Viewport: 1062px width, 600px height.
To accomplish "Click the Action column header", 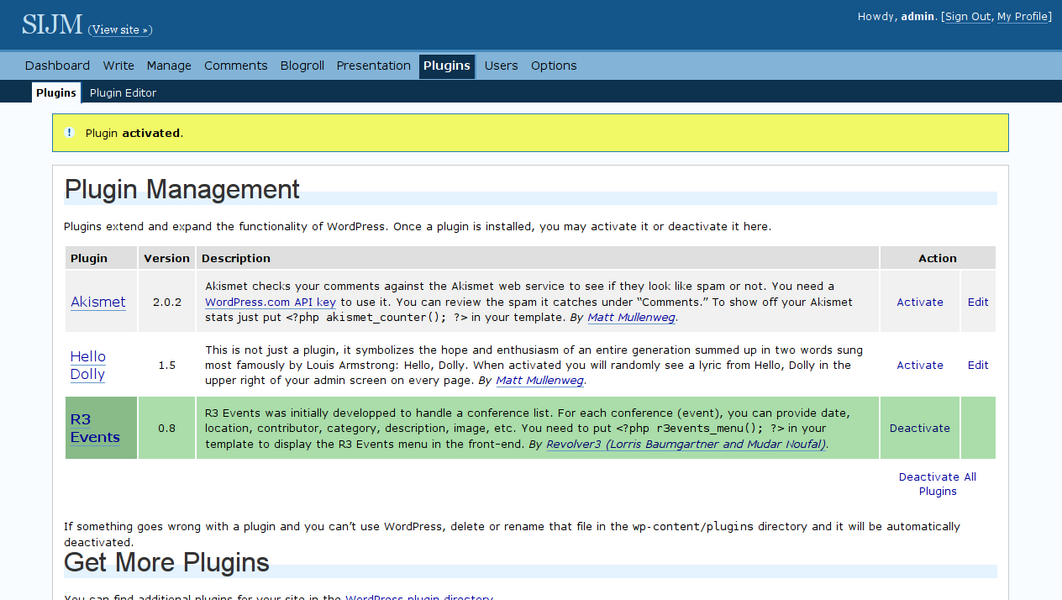I will pyautogui.click(x=938, y=258).
